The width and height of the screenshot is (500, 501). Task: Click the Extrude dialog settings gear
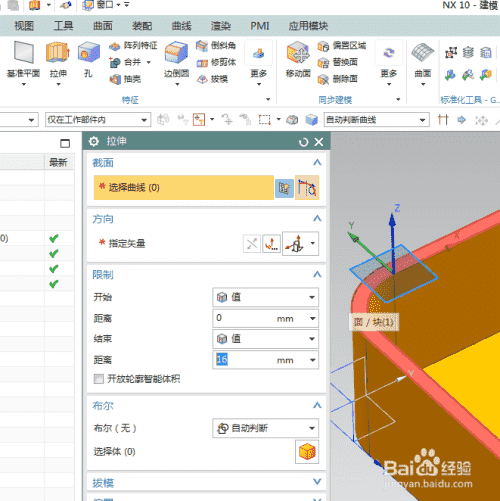pos(94,141)
